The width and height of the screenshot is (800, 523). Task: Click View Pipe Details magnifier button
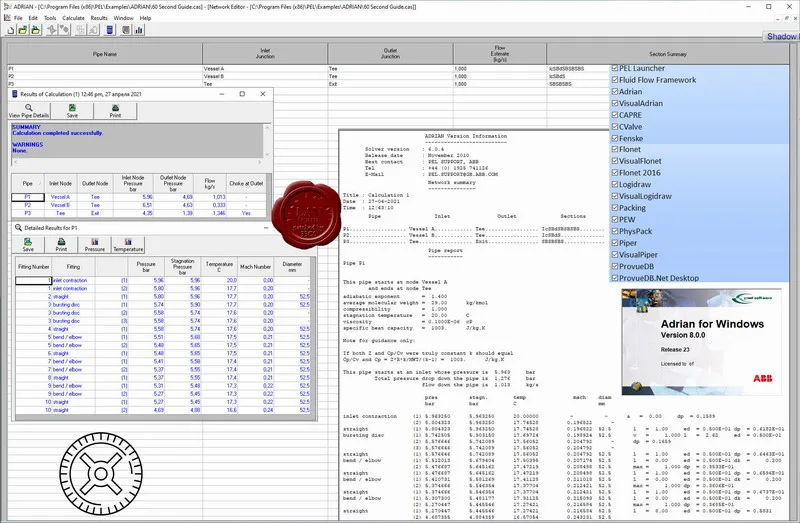29,111
